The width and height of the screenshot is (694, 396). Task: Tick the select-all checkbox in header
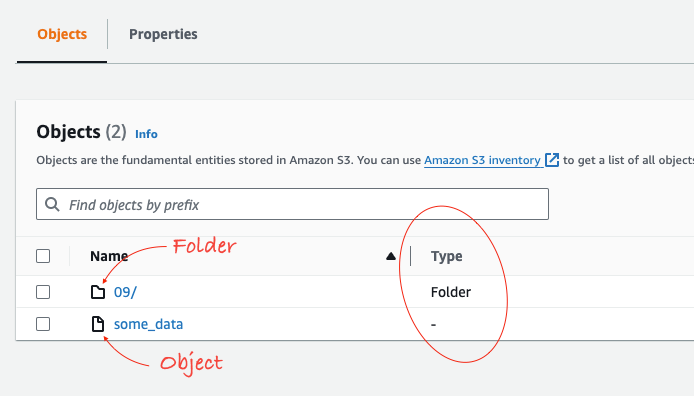[x=43, y=256]
